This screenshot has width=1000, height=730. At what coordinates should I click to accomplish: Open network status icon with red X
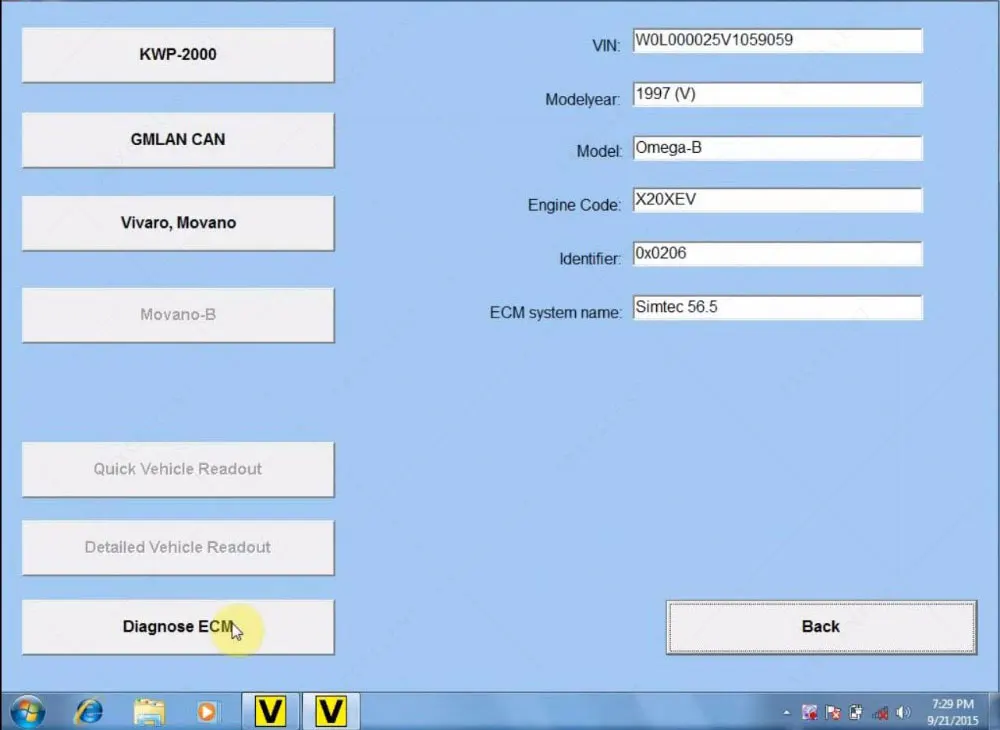880,713
